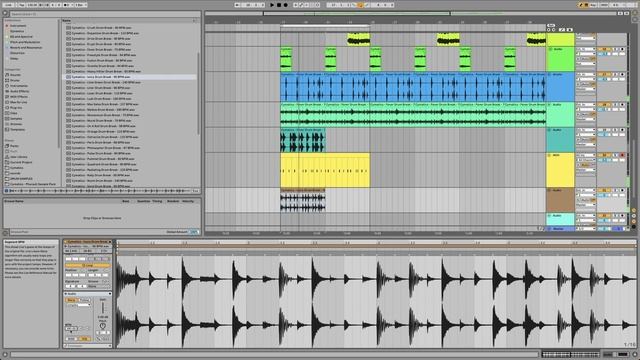Open Clips category in browser
This screenshot has width=640, height=360.
[x=13, y=113]
